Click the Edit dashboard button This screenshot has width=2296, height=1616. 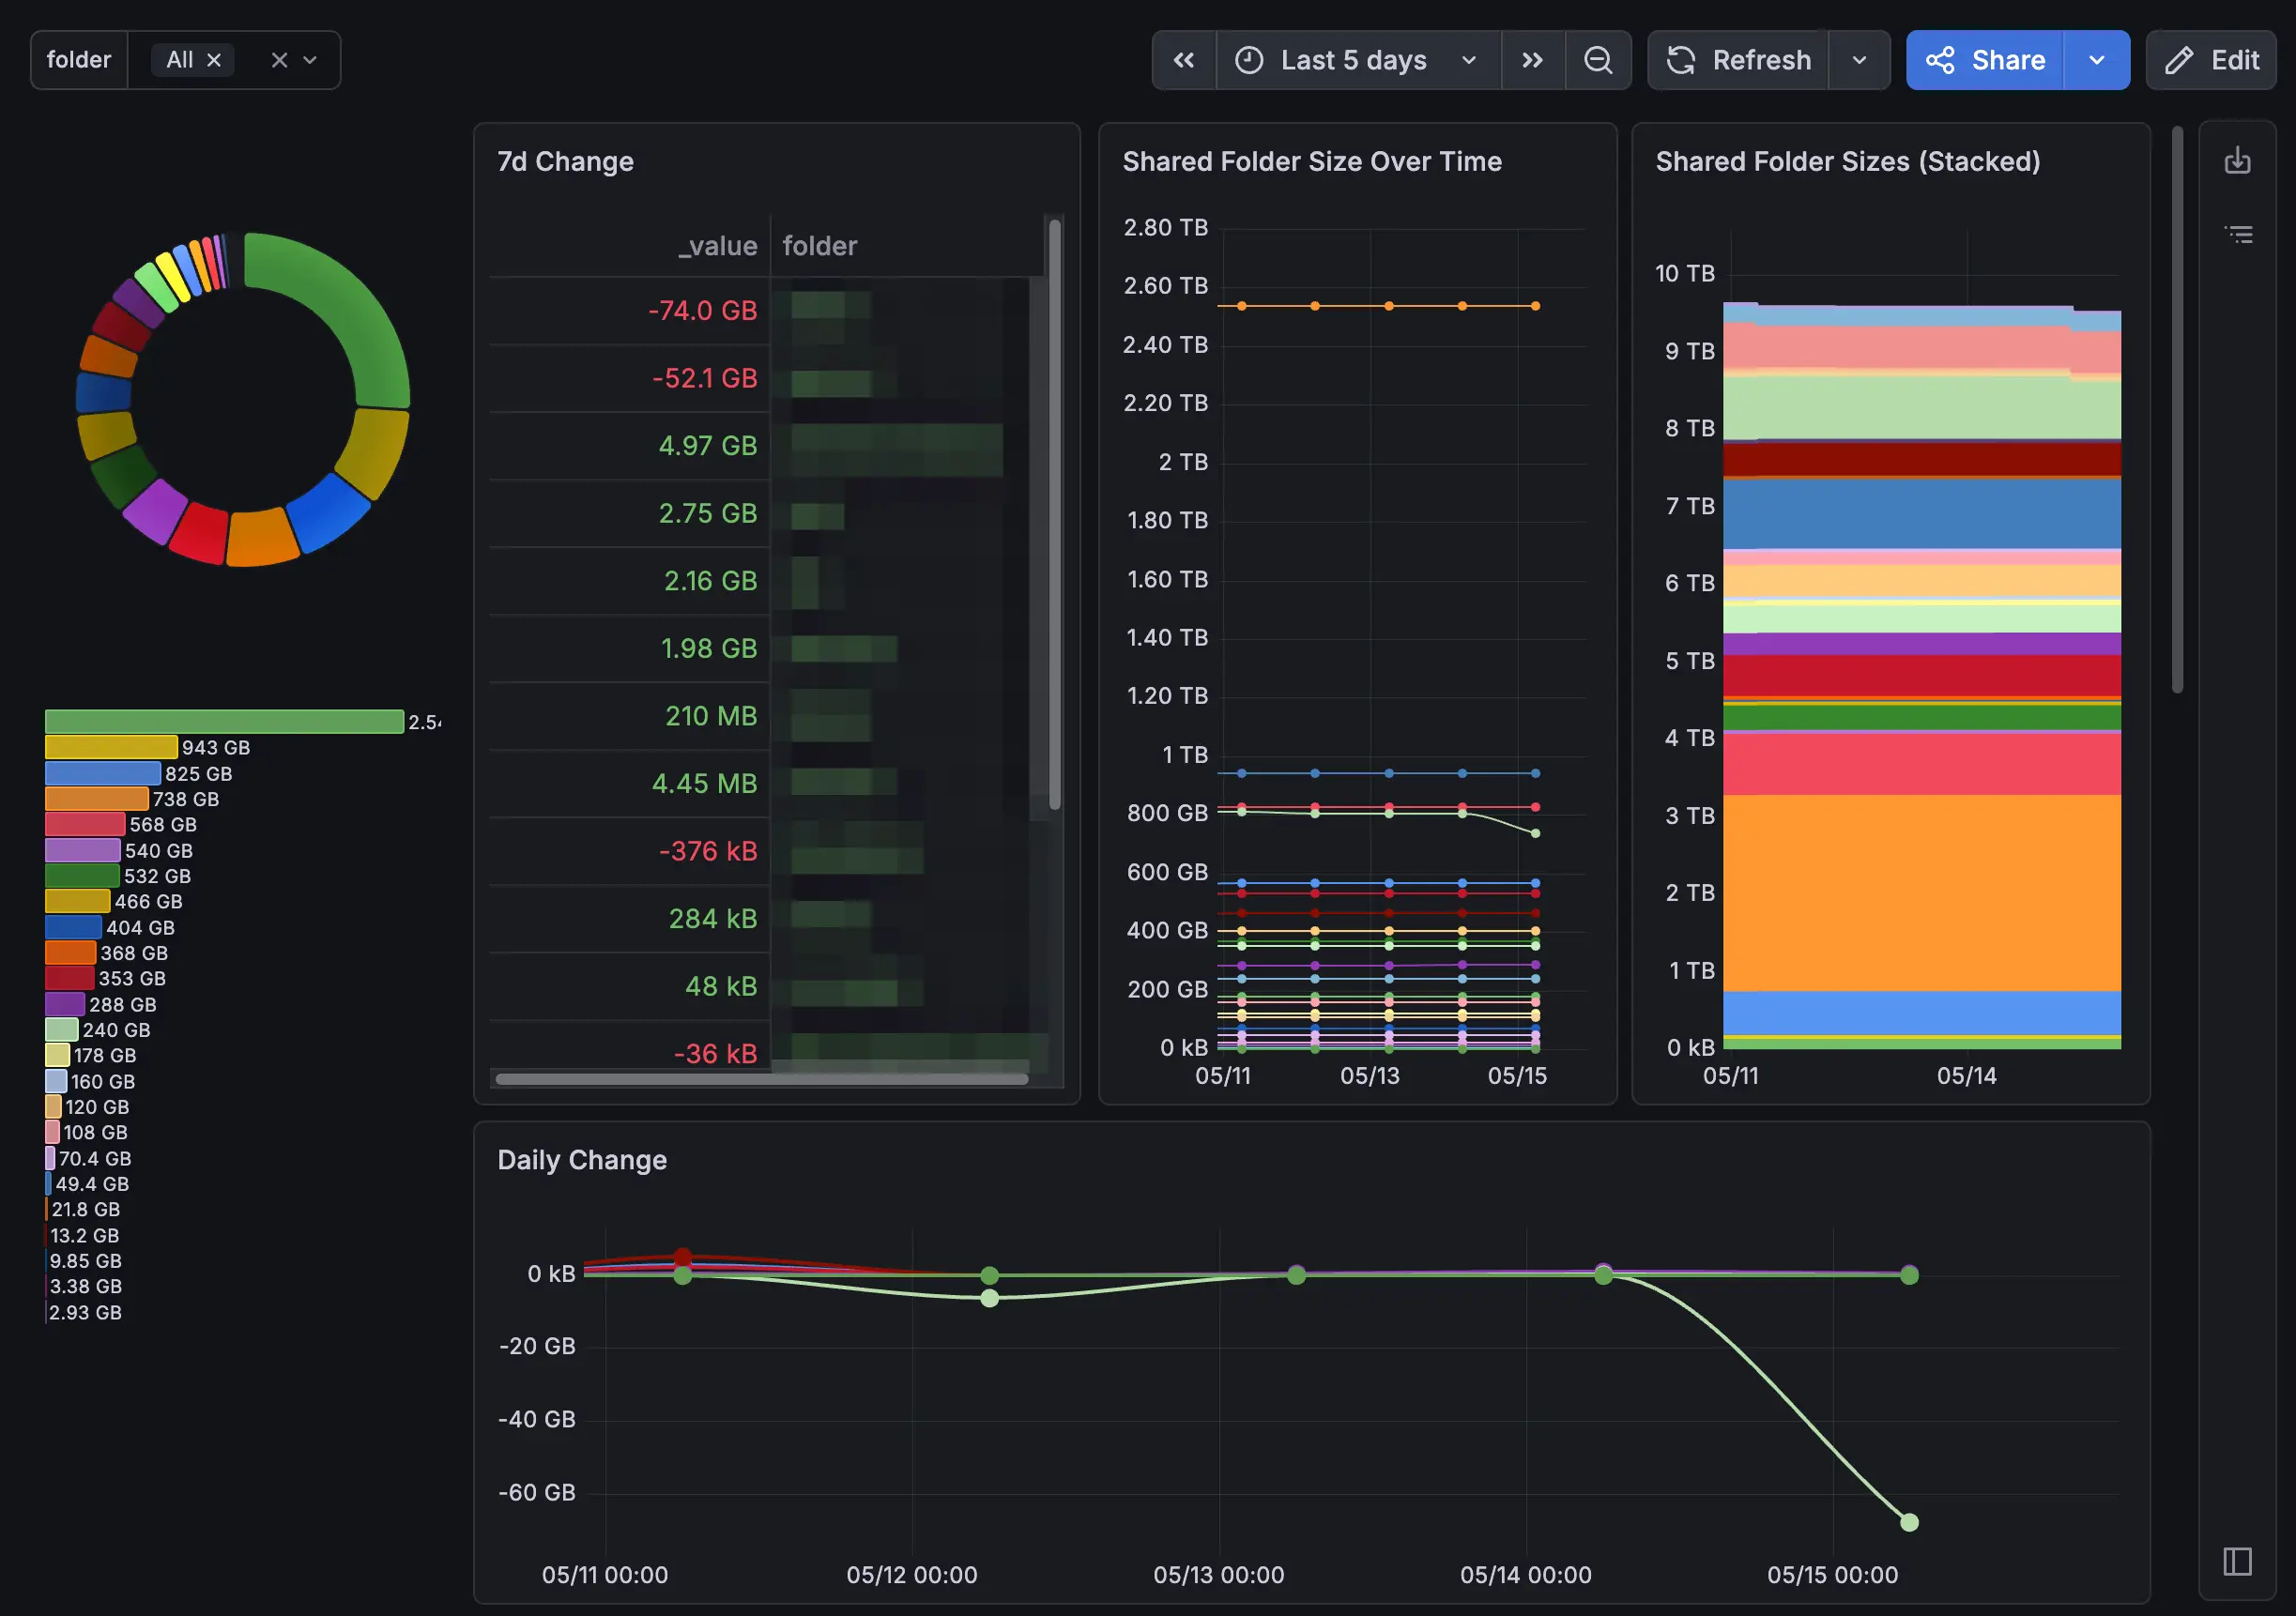tap(2211, 60)
